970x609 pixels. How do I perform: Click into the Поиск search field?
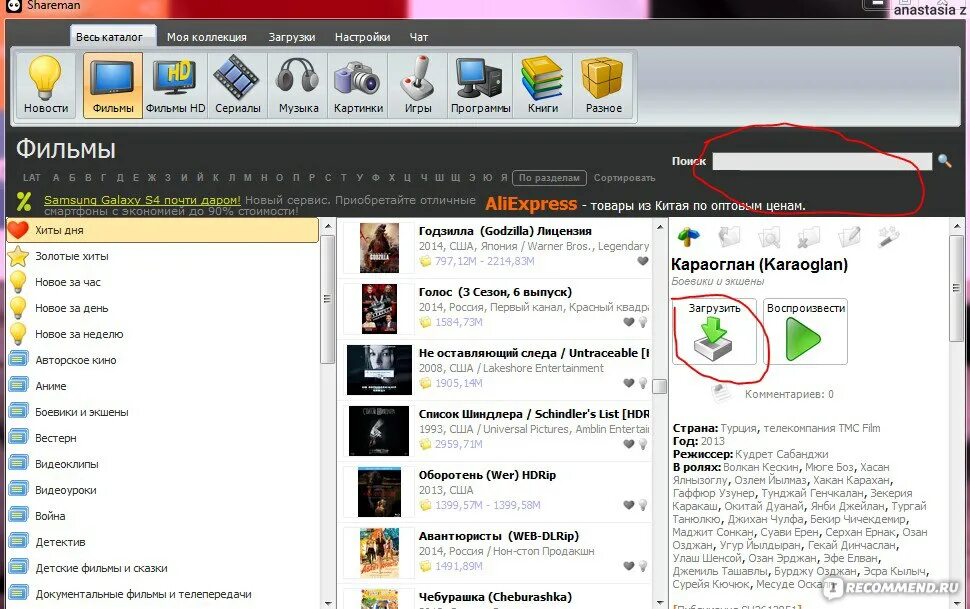[x=822, y=162]
